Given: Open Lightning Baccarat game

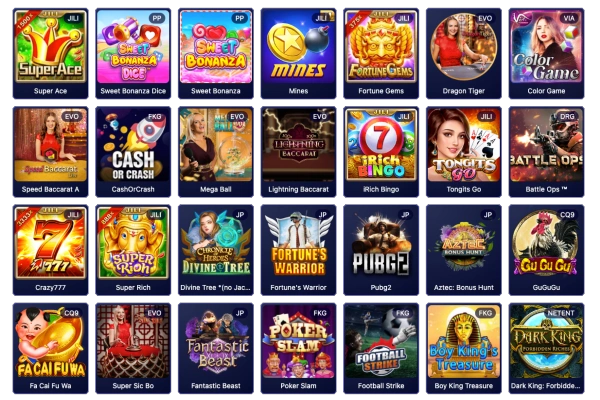Looking at the screenshot, I should coord(298,152).
